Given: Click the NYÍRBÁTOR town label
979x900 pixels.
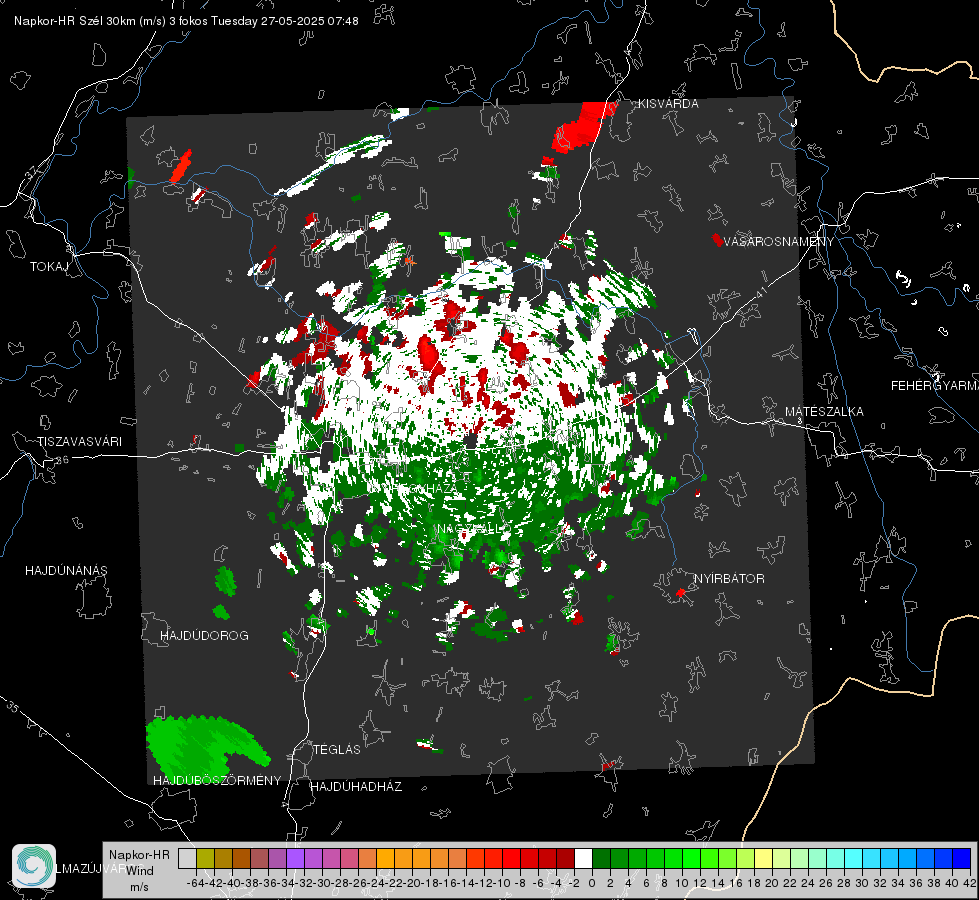Looking at the screenshot, I should 729,579.
